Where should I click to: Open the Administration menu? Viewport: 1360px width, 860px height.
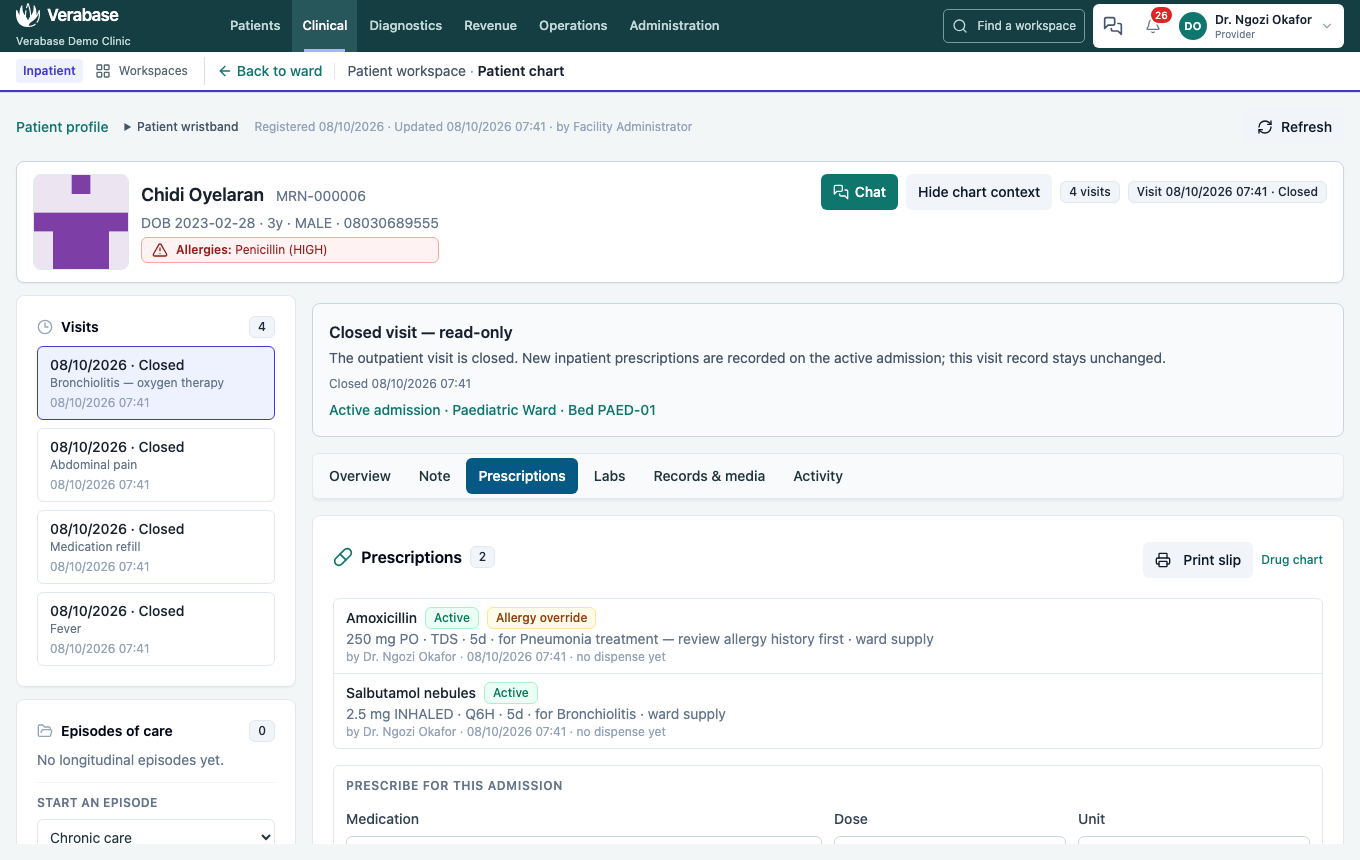point(674,26)
